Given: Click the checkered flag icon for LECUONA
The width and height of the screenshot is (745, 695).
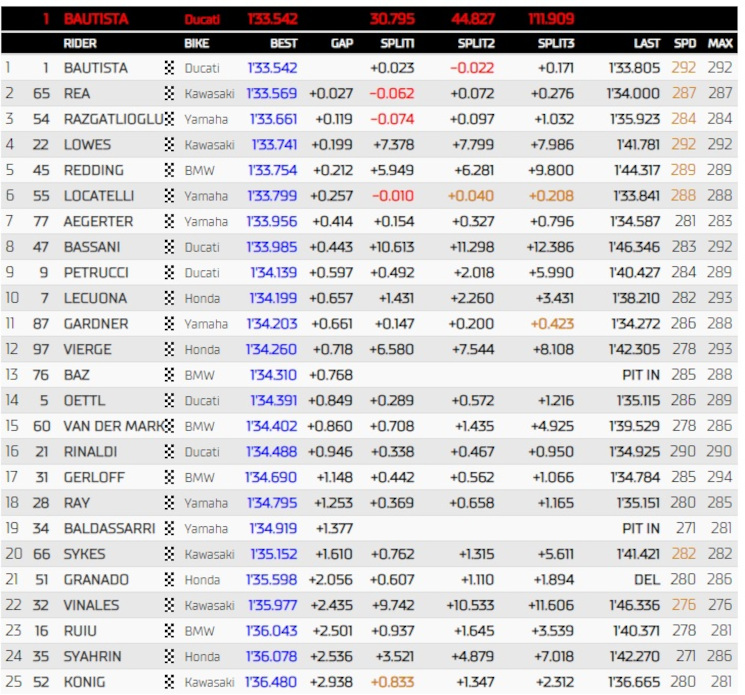Looking at the screenshot, I should pos(169,298).
